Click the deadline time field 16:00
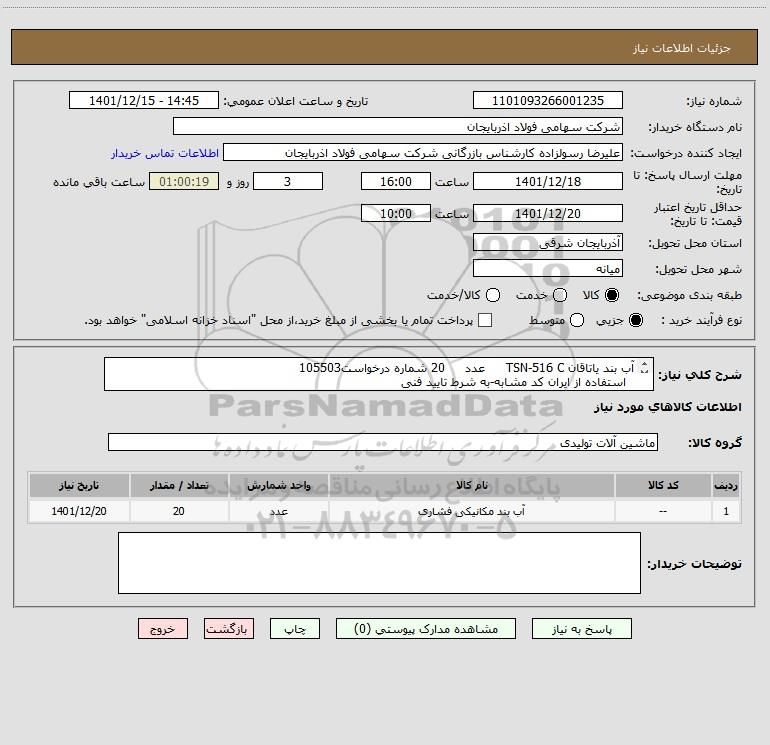 tap(396, 181)
